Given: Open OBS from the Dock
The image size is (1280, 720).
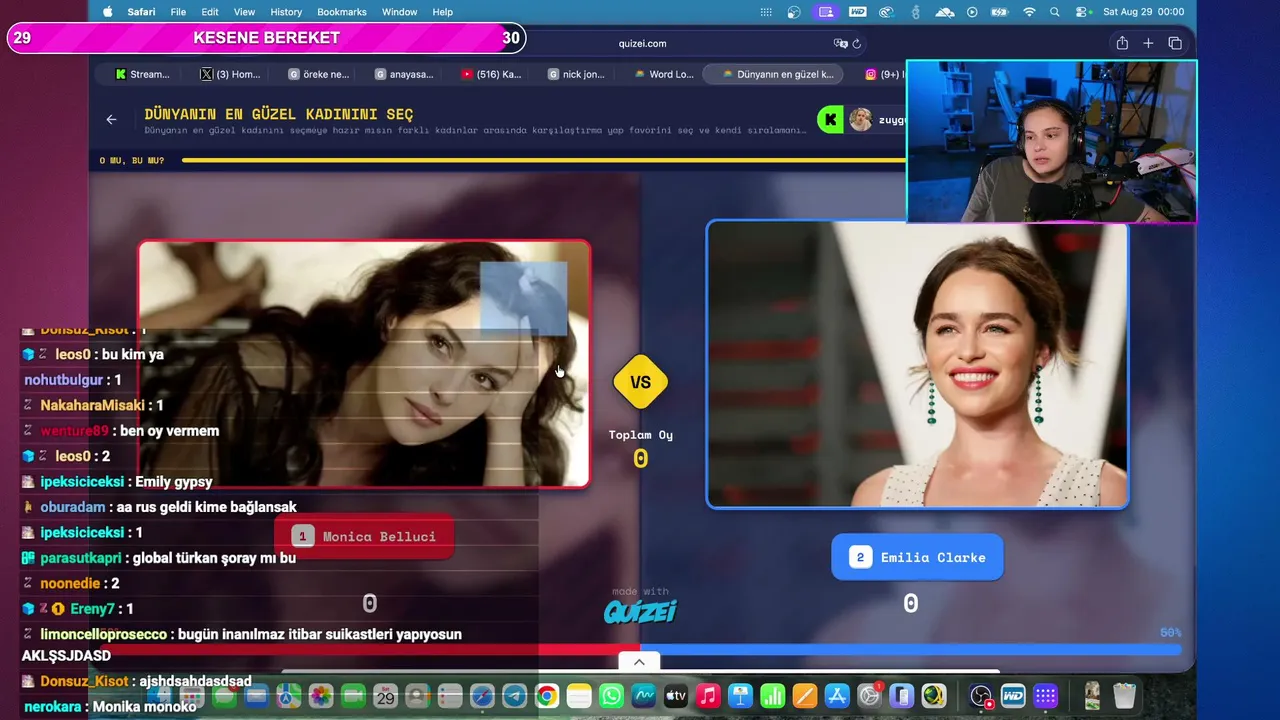Looking at the screenshot, I should coord(981,696).
